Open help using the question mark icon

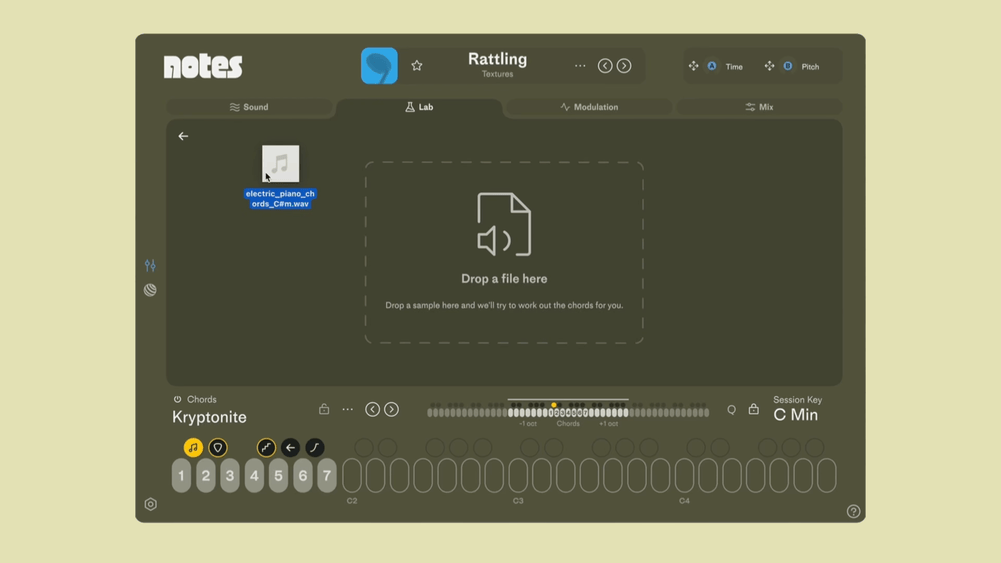click(853, 511)
